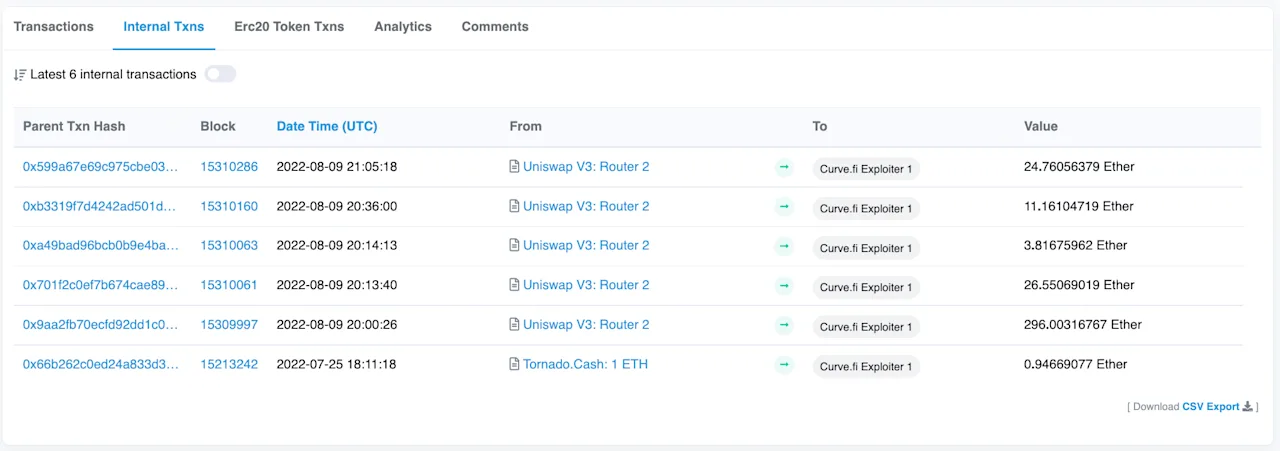The image size is (1280, 451).
Task: Select the value 3.81675962 Ether
Action: click(1076, 245)
